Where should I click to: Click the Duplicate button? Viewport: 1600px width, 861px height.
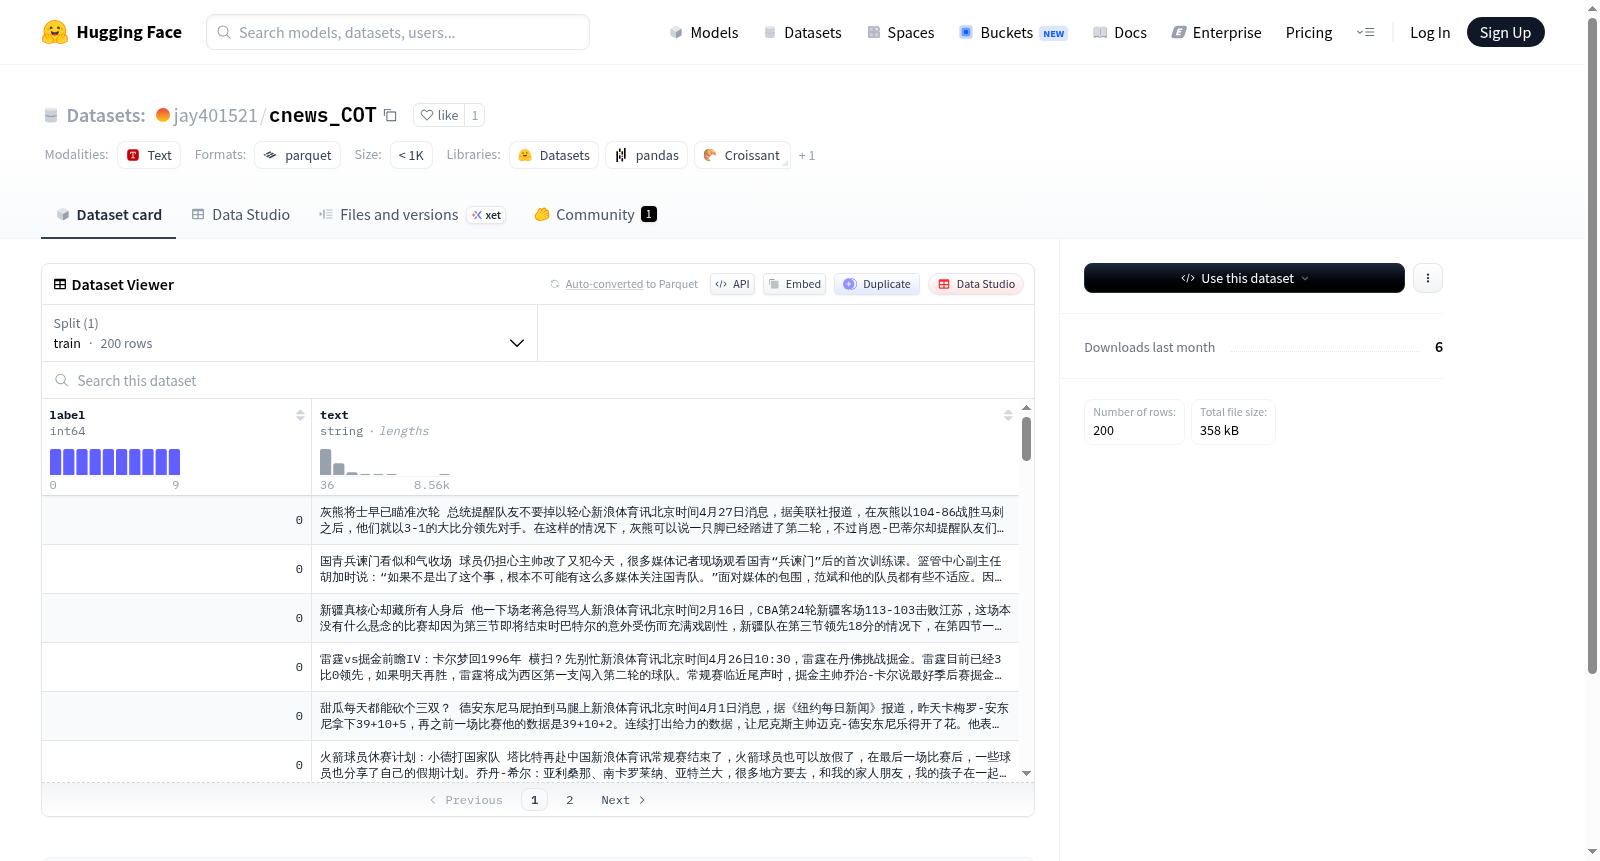tap(877, 284)
